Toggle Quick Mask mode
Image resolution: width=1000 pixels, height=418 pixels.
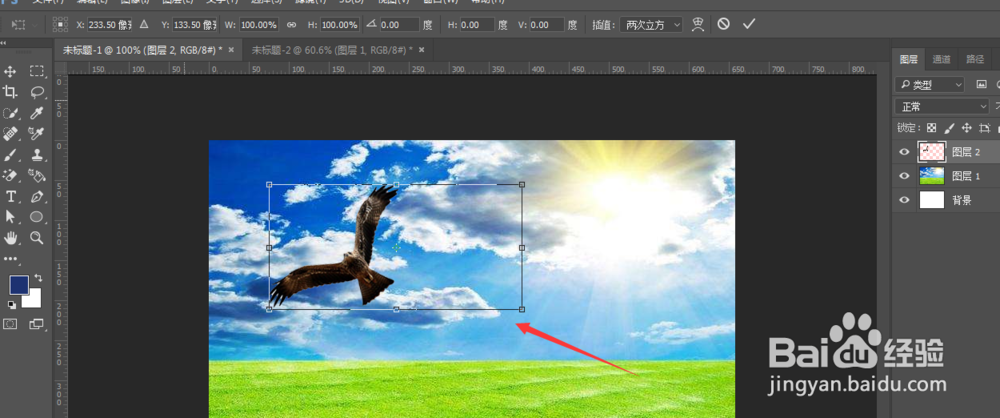(10, 324)
